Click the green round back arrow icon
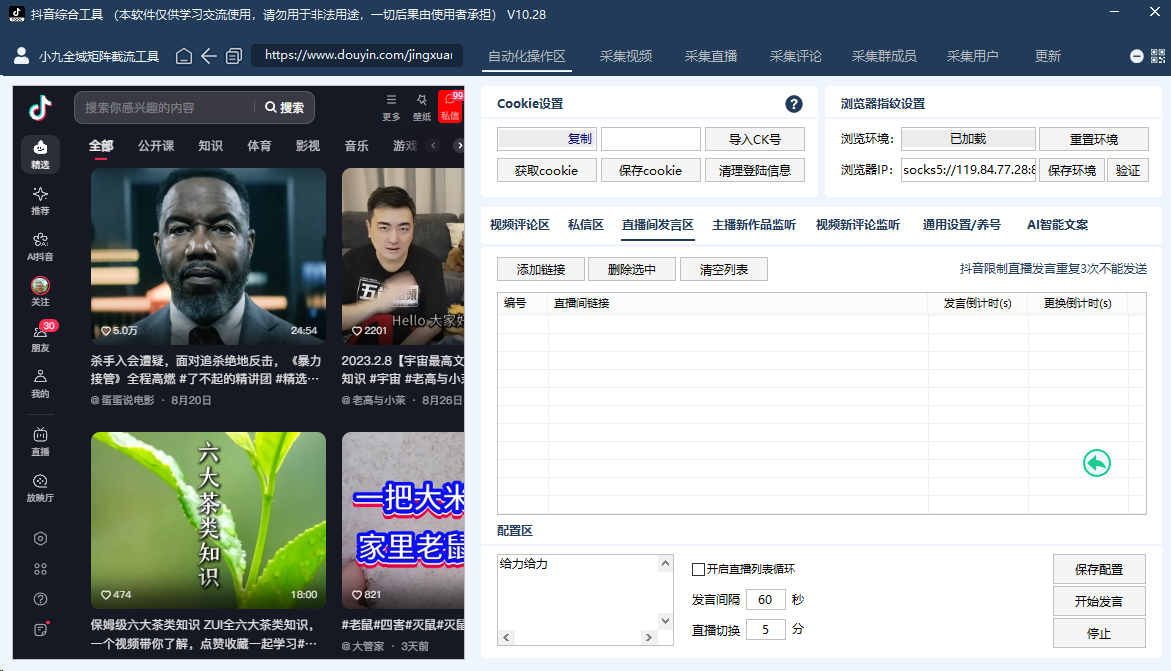The width and height of the screenshot is (1171, 671). (x=1097, y=463)
